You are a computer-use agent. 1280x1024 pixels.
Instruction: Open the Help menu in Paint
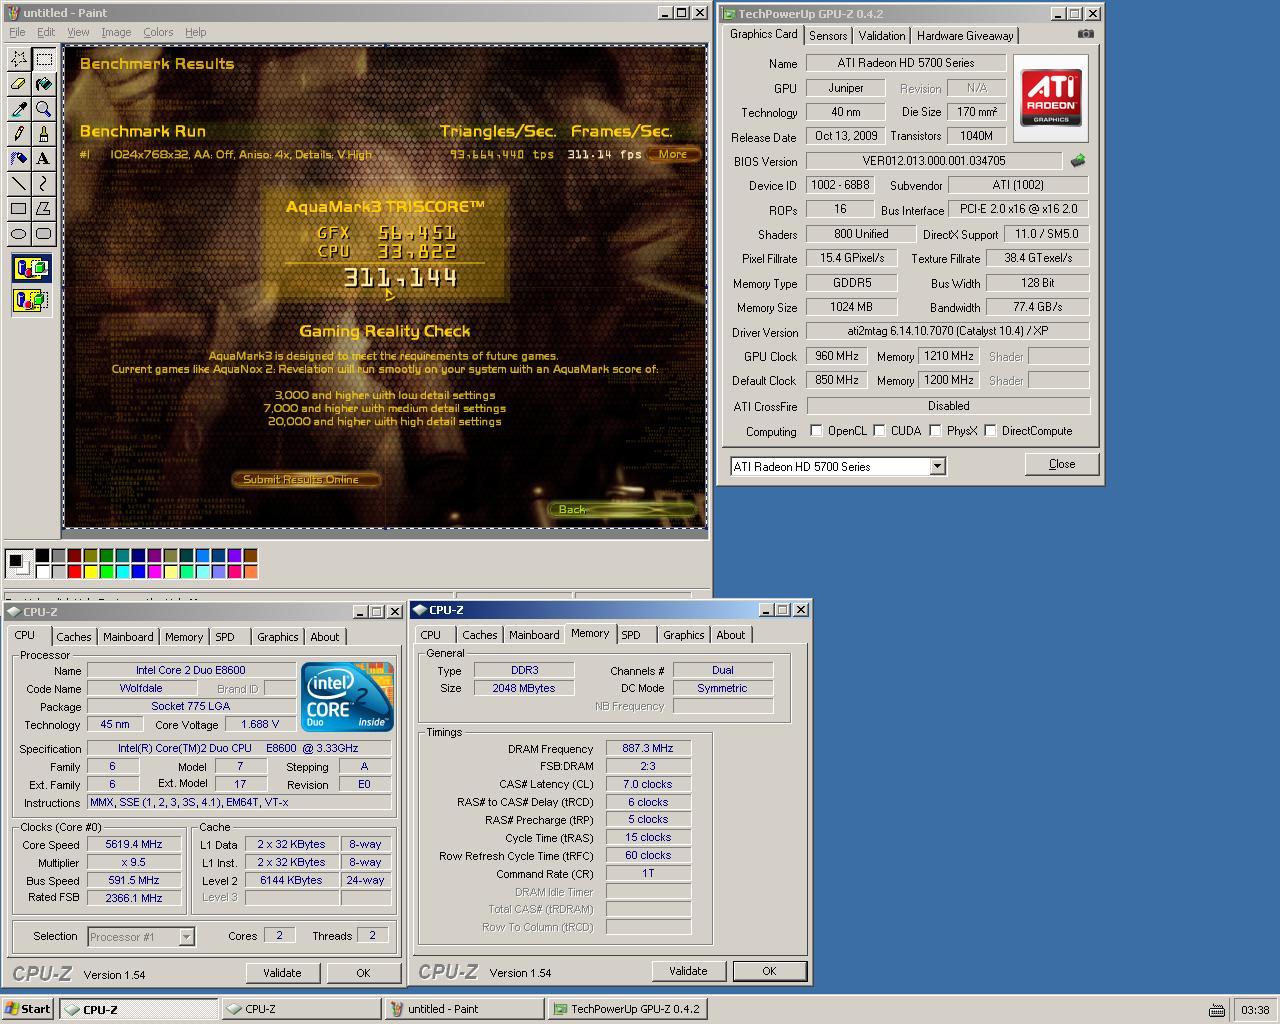pos(196,32)
